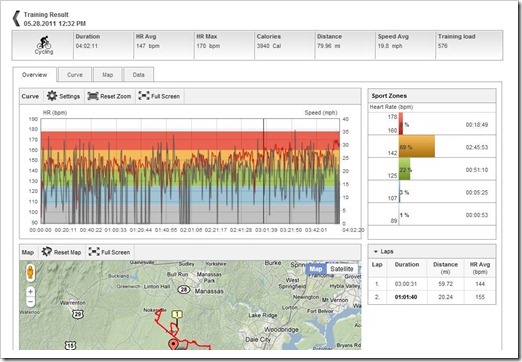Click zone time 00:51:10
522x362 pixels.
tap(477, 170)
